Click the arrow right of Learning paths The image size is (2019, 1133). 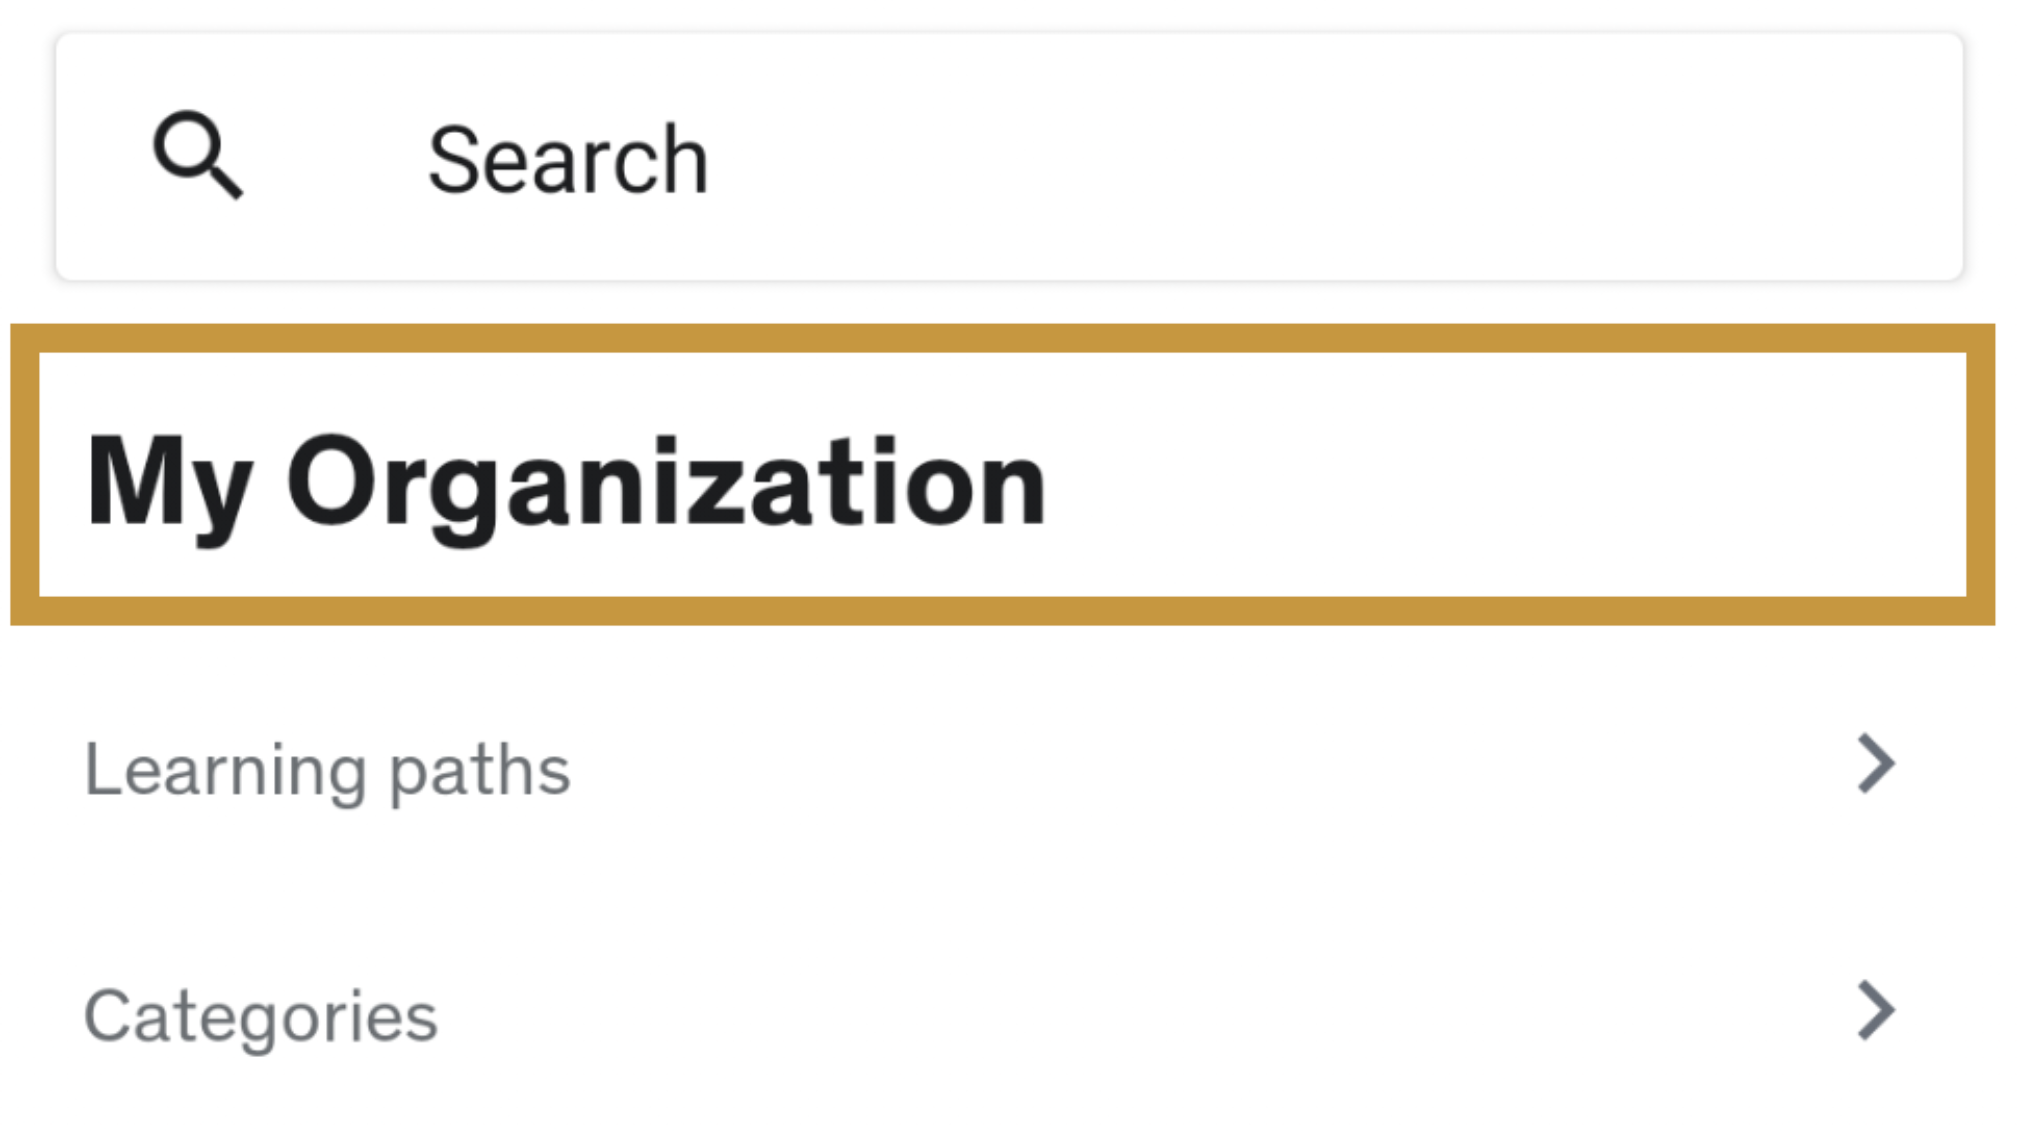[x=1875, y=765]
